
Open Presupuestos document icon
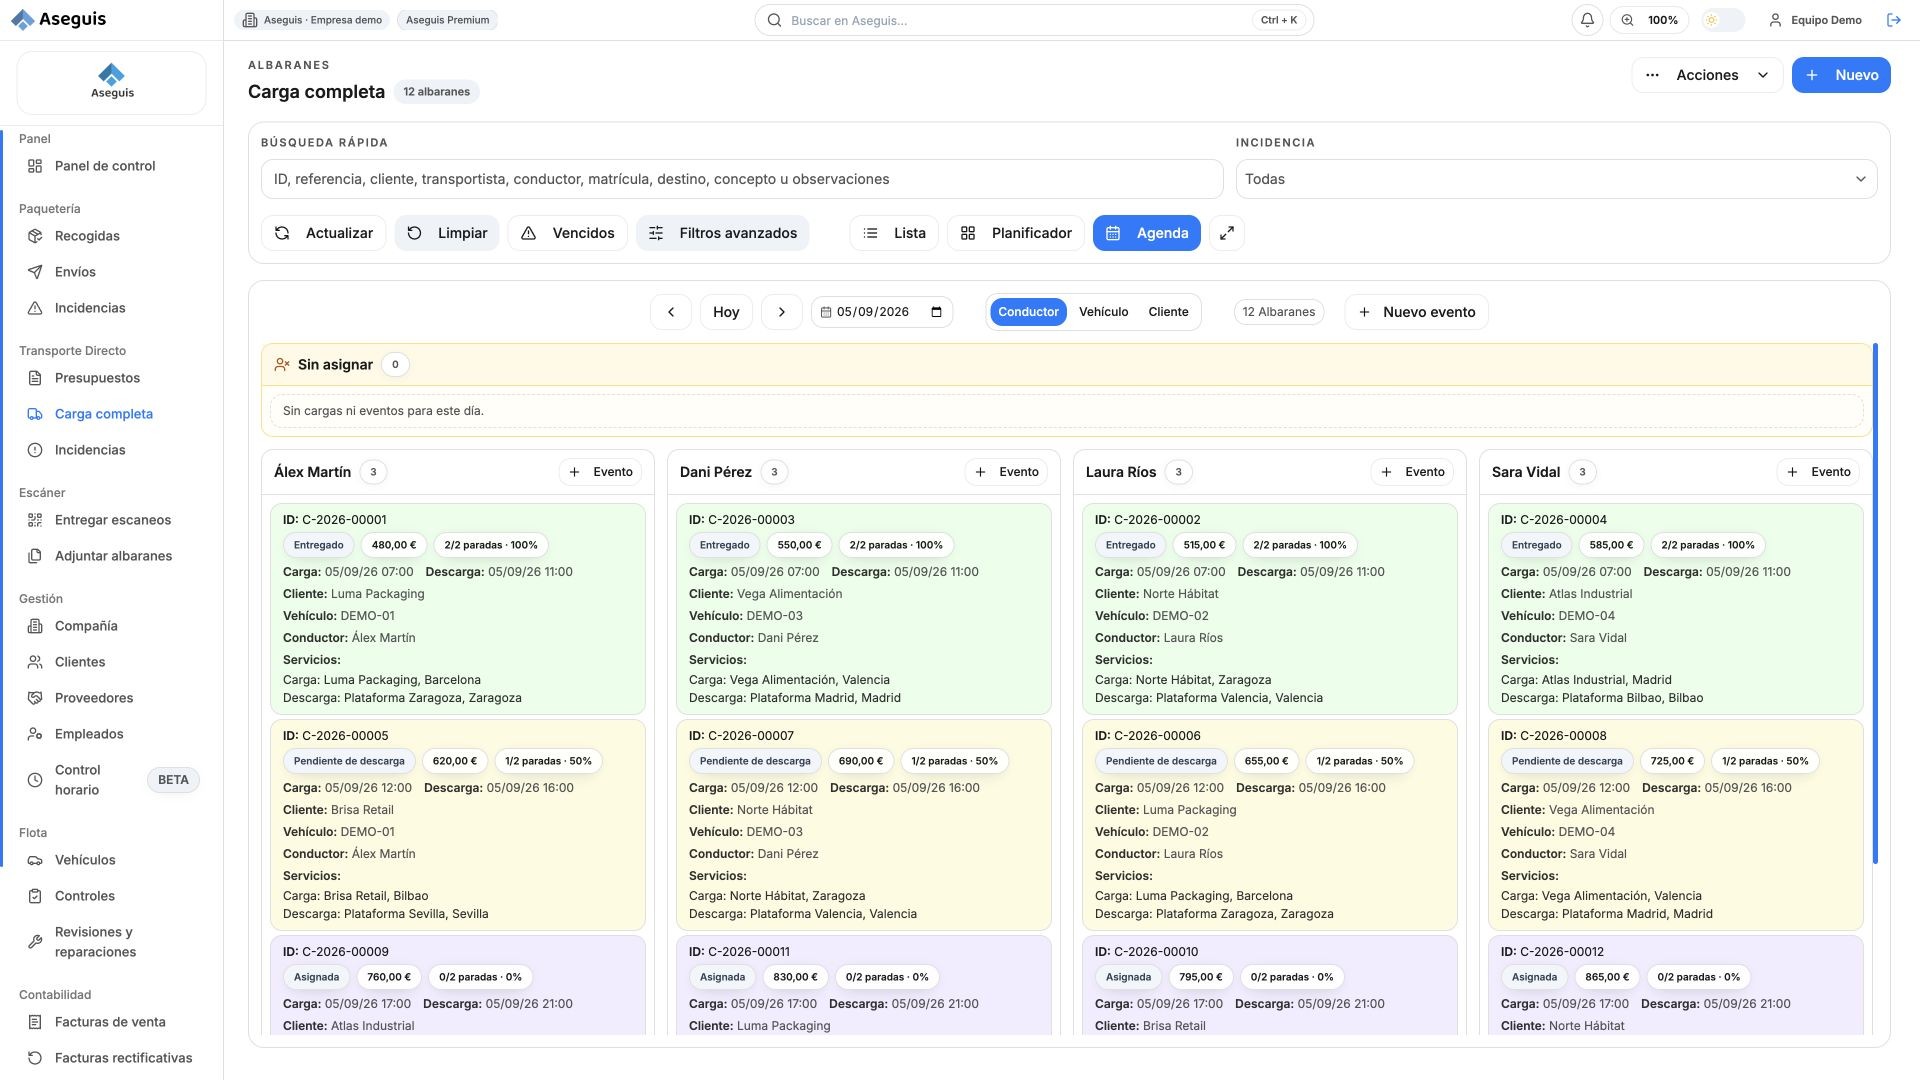pyautogui.click(x=35, y=378)
